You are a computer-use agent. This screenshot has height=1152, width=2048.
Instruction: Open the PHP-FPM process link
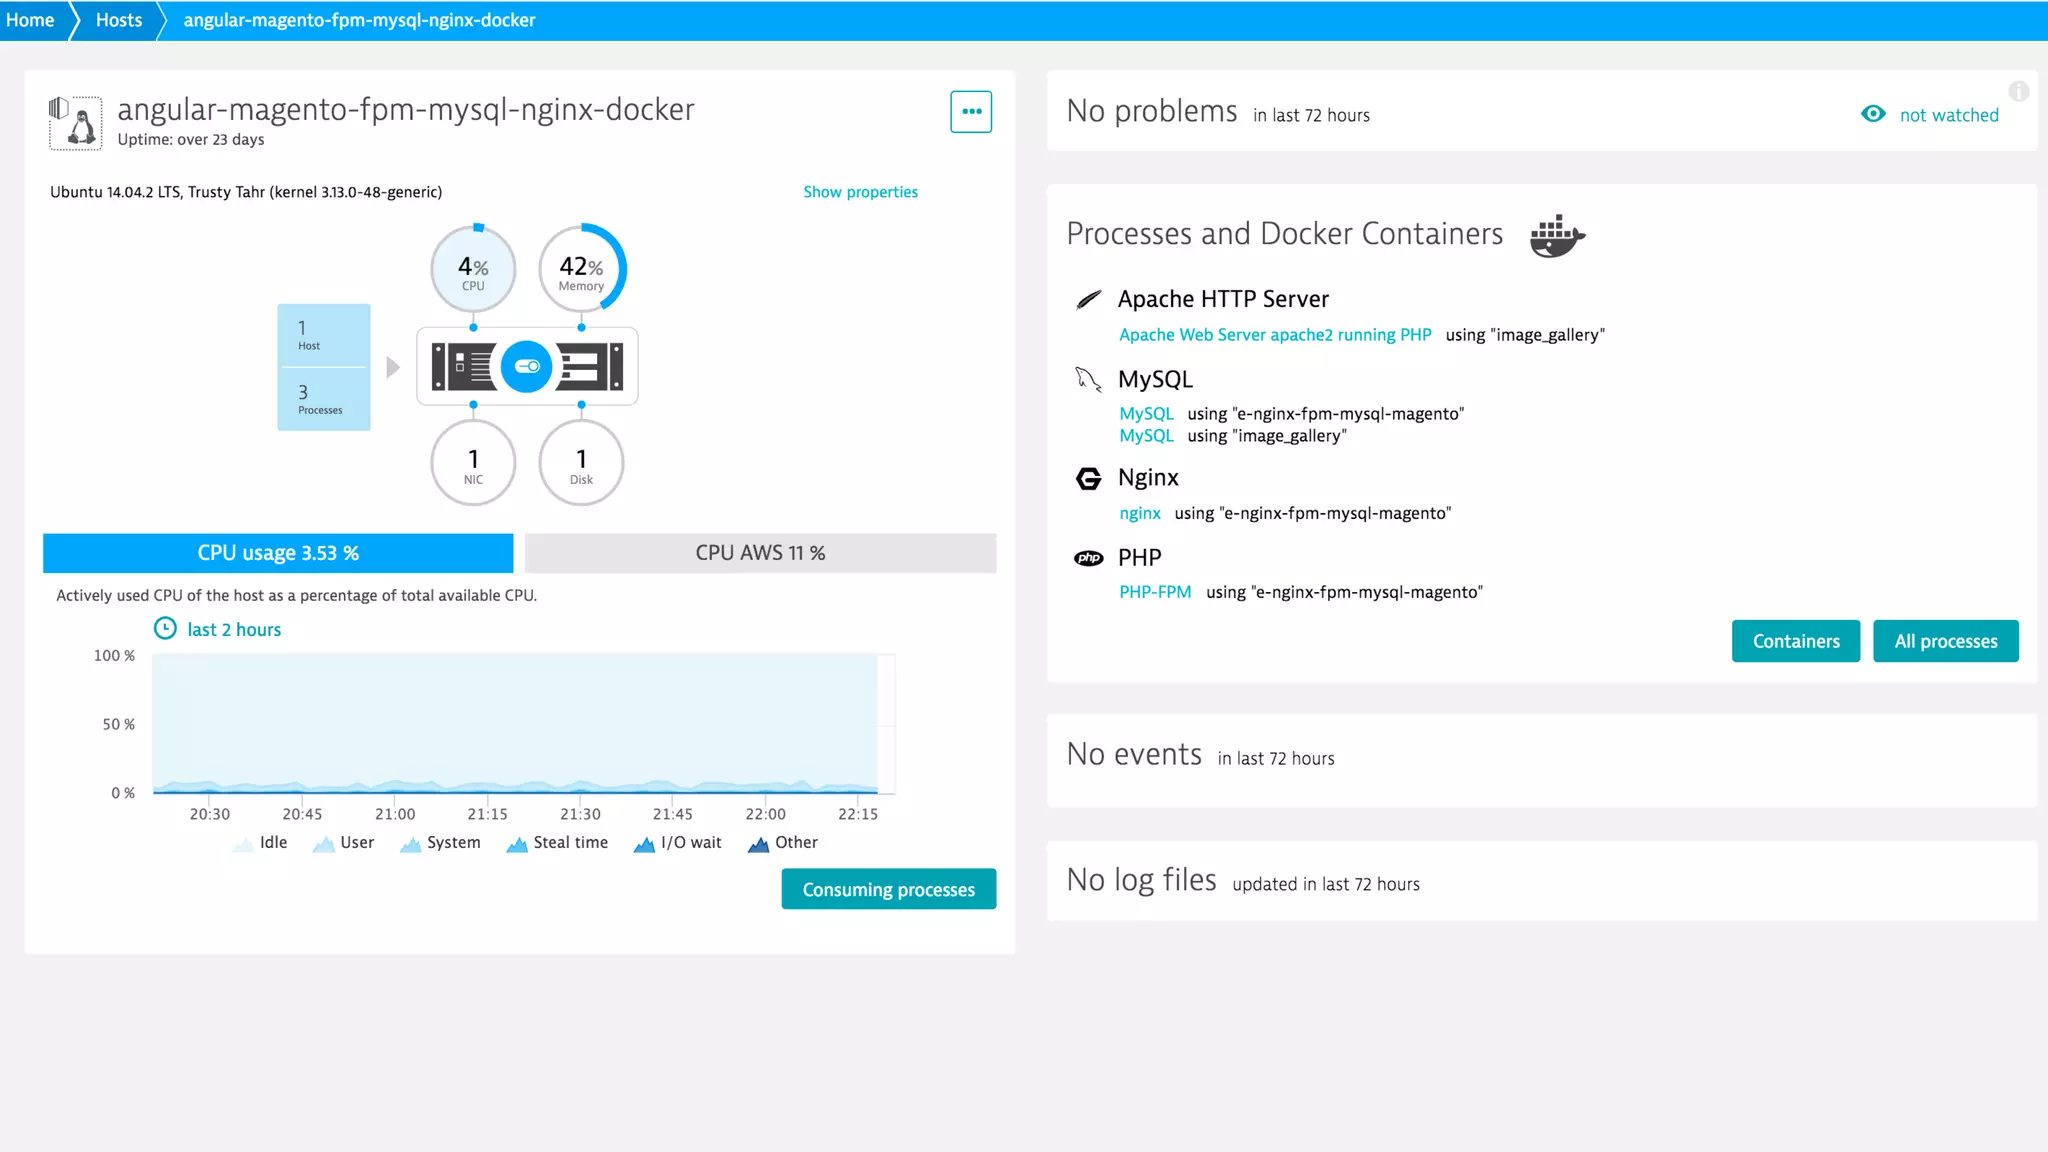click(x=1155, y=592)
